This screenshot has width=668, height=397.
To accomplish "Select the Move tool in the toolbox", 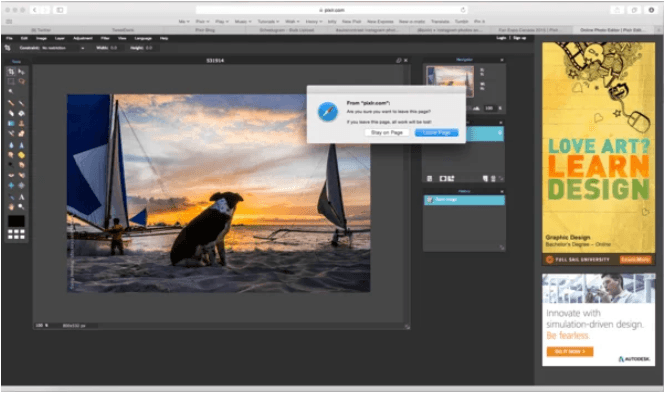I will [21, 72].
